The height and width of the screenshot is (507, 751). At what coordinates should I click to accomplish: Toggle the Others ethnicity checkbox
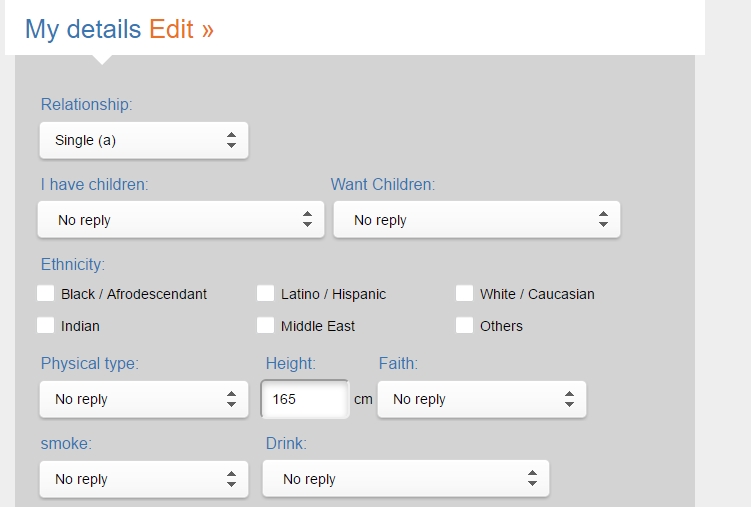(464, 325)
